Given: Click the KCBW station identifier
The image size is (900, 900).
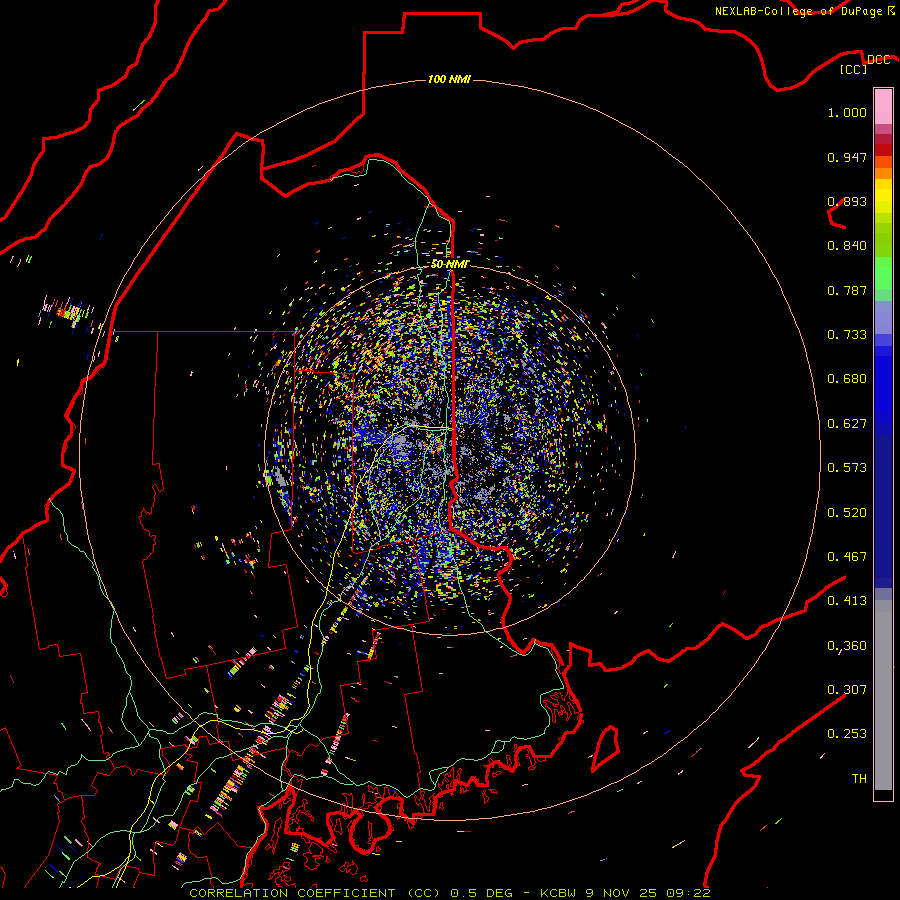Looking at the screenshot, I should pyautogui.click(x=560, y=893).
